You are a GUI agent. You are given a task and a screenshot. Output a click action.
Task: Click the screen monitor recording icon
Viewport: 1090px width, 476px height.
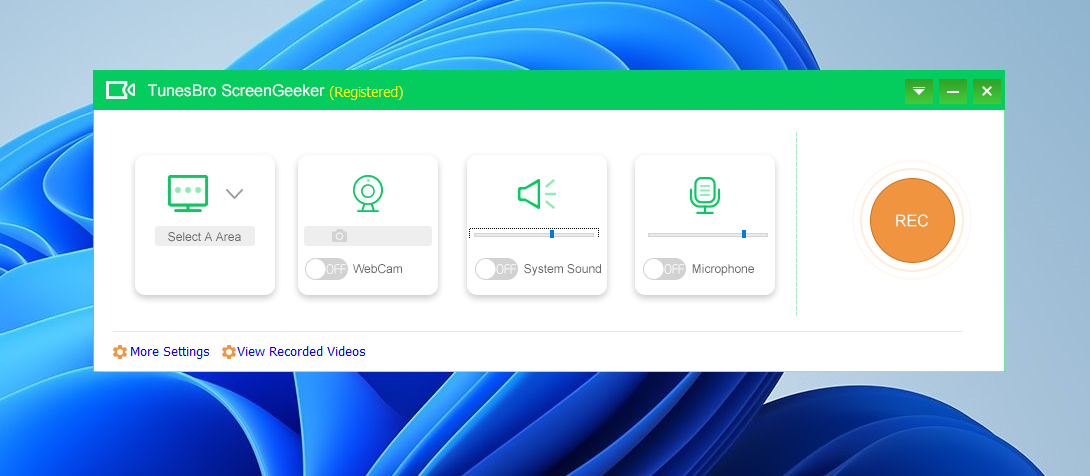tap(188, 193)
